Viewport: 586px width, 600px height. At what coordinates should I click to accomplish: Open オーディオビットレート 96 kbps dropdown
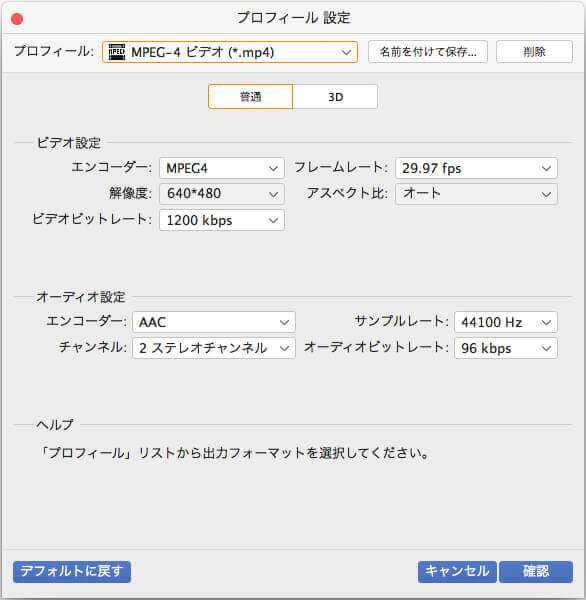506,348
